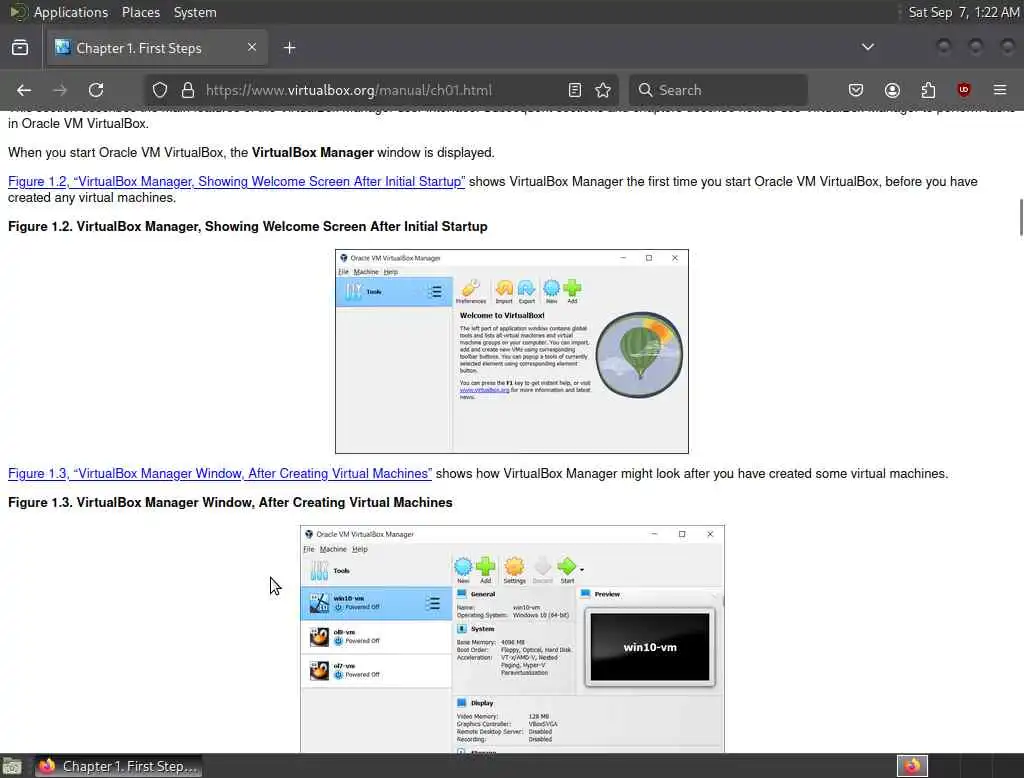
Task: Click the forward navigation arrow
Action: [x=60, y=90]
